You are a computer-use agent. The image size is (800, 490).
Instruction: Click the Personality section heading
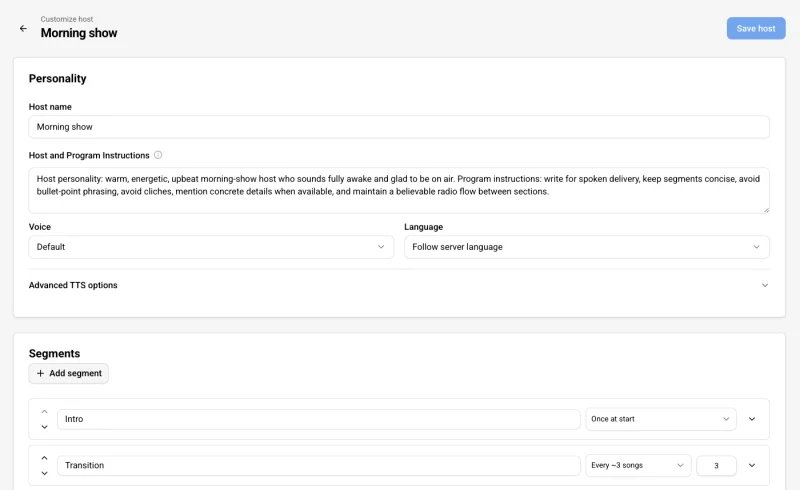click(x=58, y=79)
